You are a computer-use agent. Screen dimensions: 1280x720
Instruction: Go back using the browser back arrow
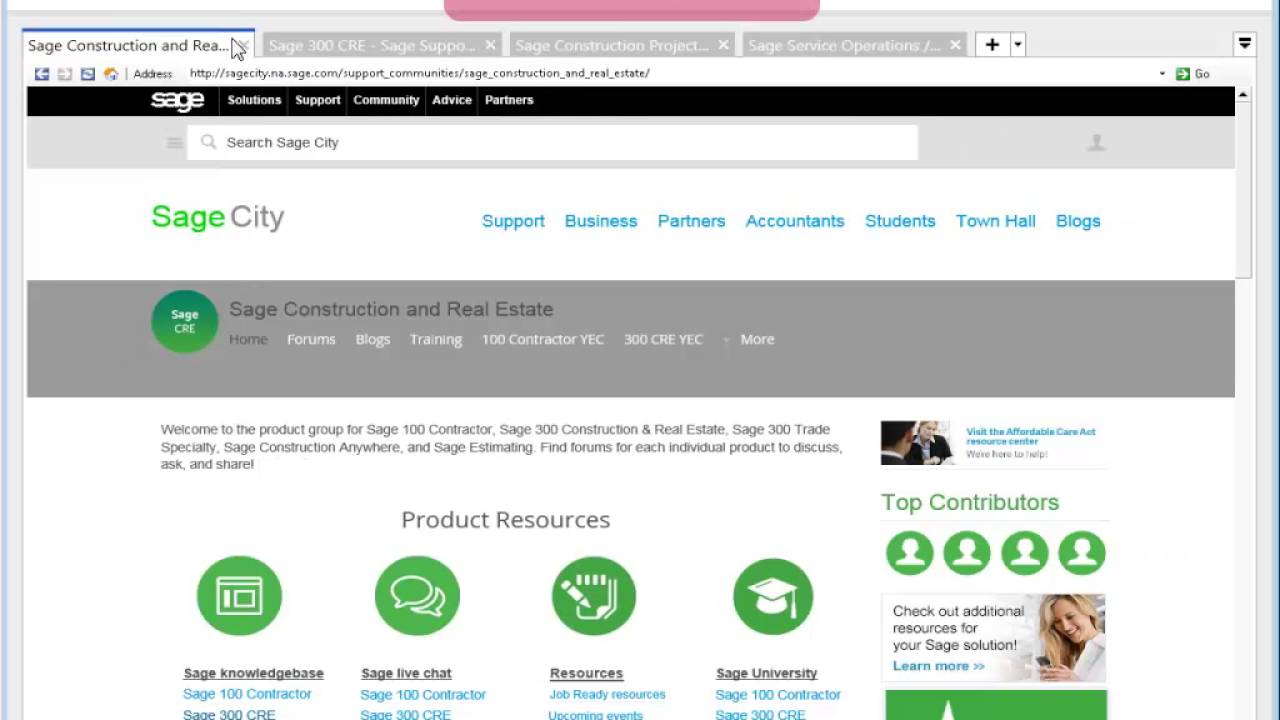[x=42, y=74]
